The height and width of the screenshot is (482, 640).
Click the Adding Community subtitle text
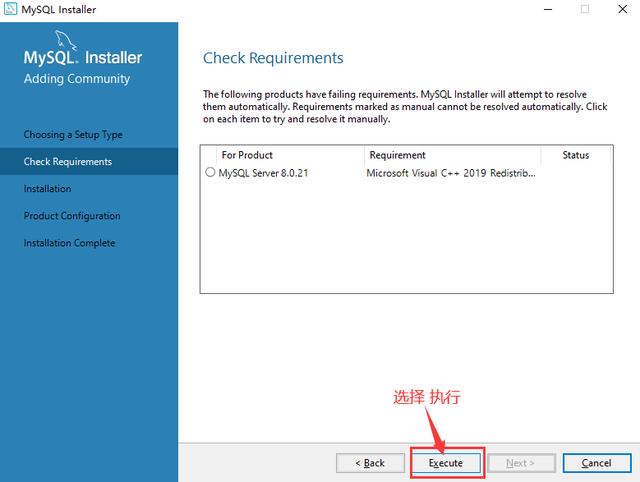coord(77,78)
